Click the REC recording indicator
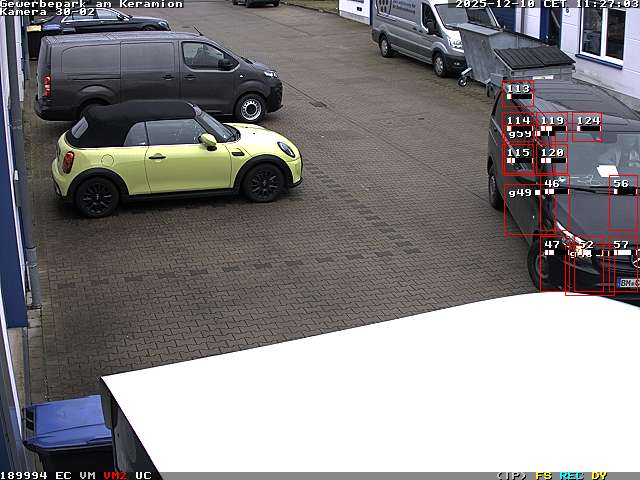640x480 pixels. click(571, 475)
